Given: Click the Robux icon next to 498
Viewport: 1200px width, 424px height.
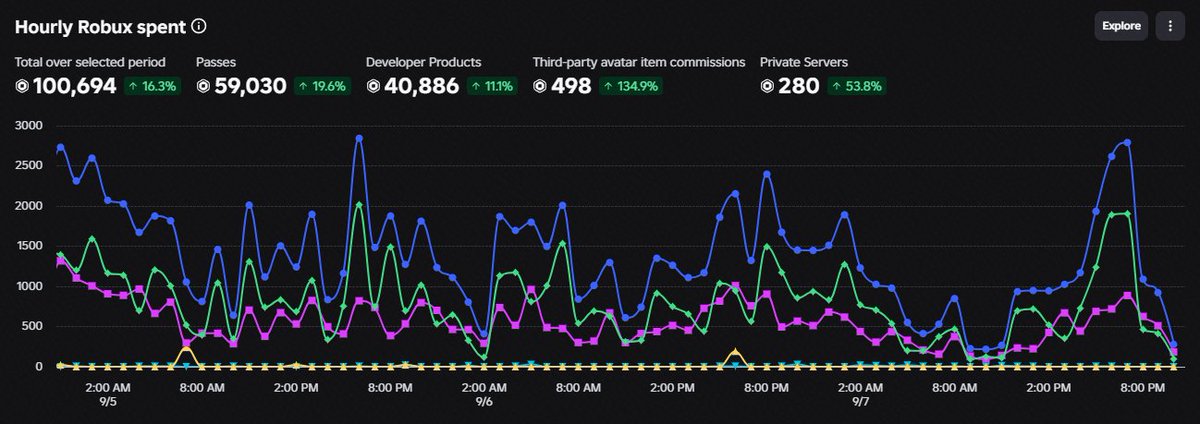Looking at the screenshot, I should tap(540, 87).
